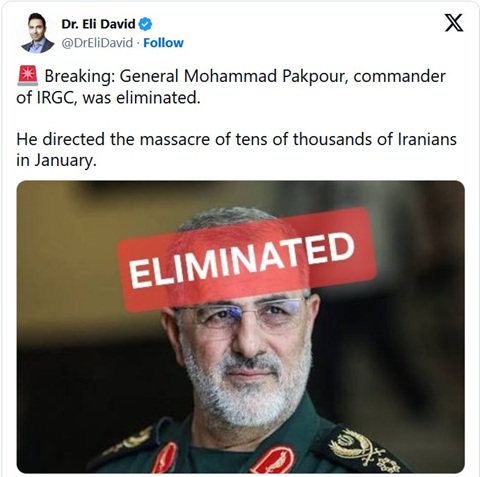This screenshot has width=480, height=477.
Task: Open Dr. Eli David's profile avatar
Action: pyautogui.click(x=37, y=33)
